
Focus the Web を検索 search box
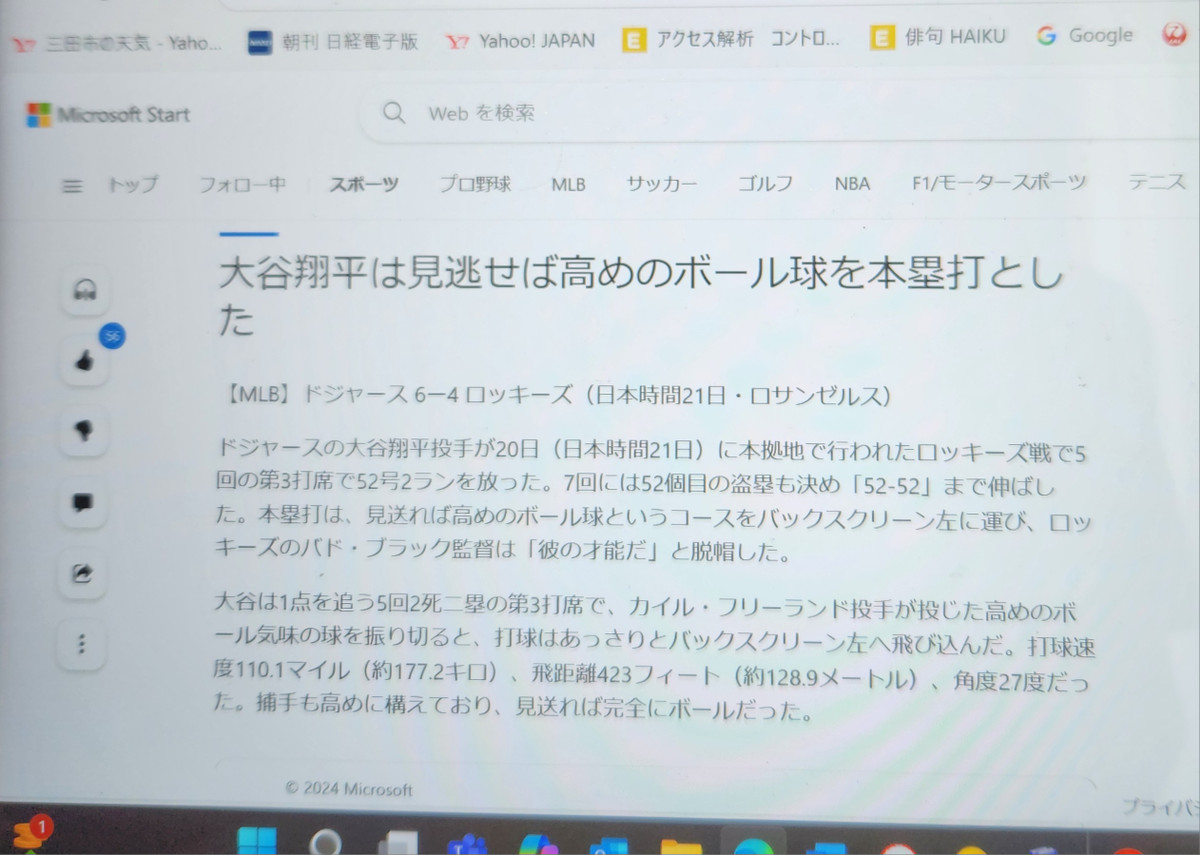pos(780,113)
